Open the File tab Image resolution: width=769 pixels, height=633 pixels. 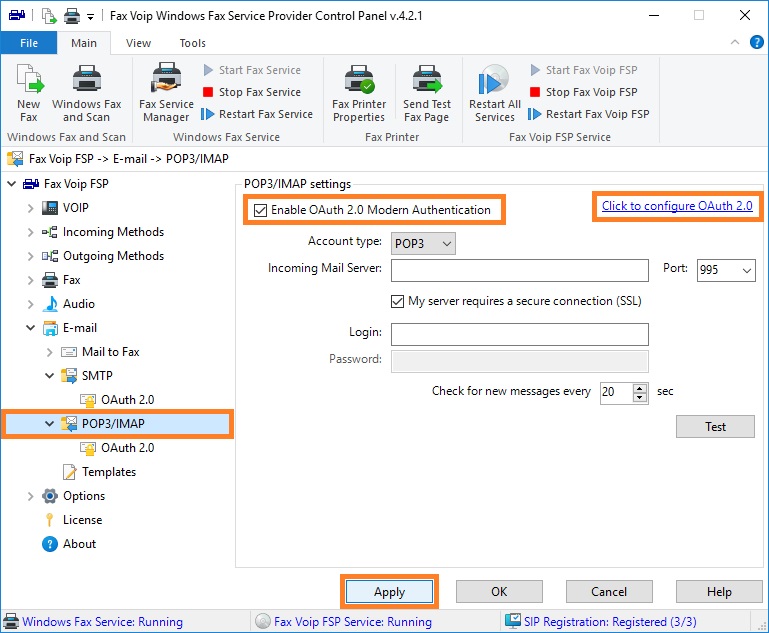click(x=29, y=43)
